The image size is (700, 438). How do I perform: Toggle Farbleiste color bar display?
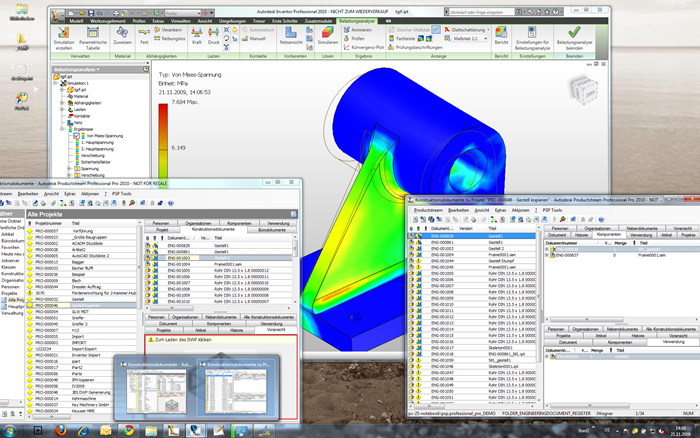[x=402, y=39]
